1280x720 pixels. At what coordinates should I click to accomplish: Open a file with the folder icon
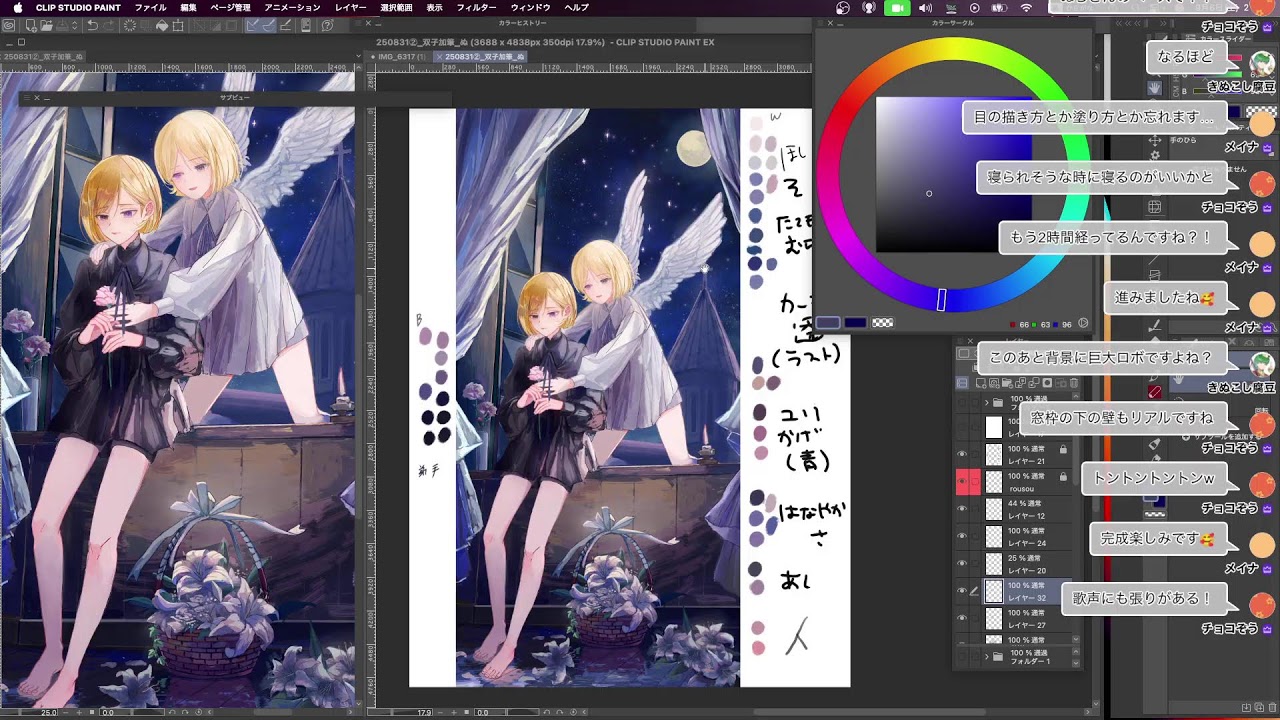(x=46, y=25)
